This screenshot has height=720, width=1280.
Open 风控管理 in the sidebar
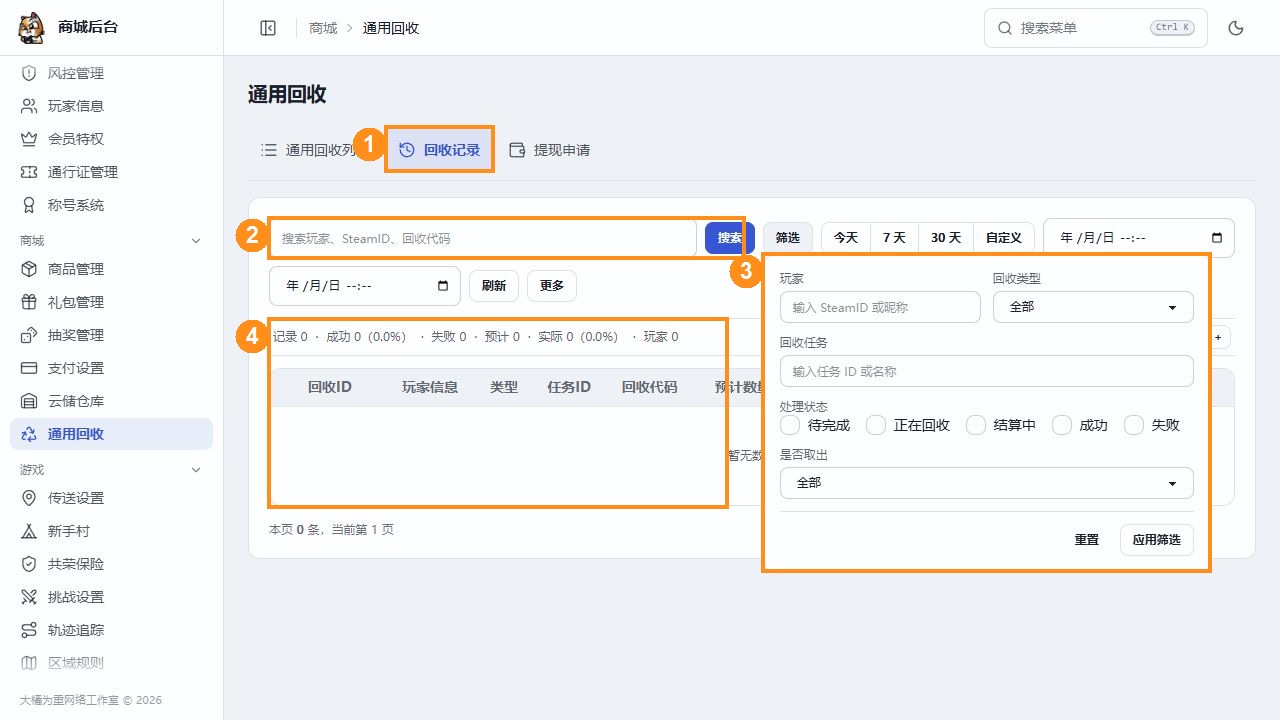(x=111, y=73)
